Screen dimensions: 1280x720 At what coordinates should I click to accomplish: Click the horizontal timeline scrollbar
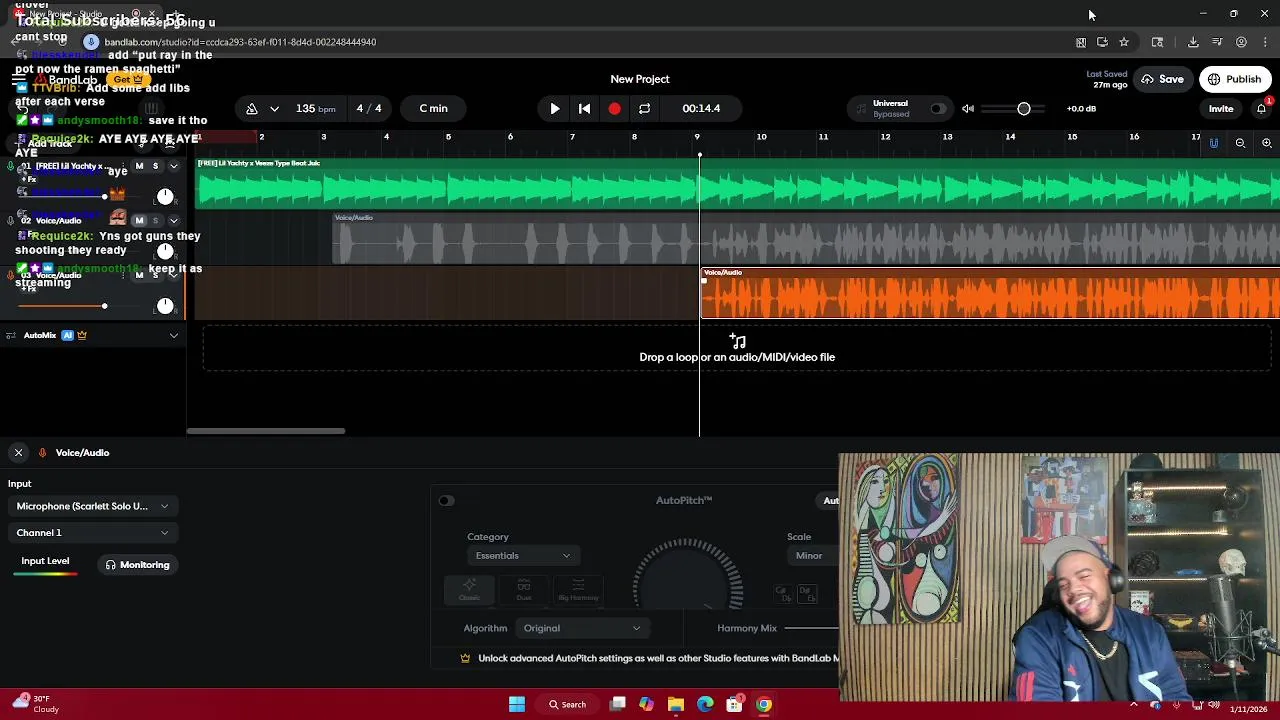point(266,431)
